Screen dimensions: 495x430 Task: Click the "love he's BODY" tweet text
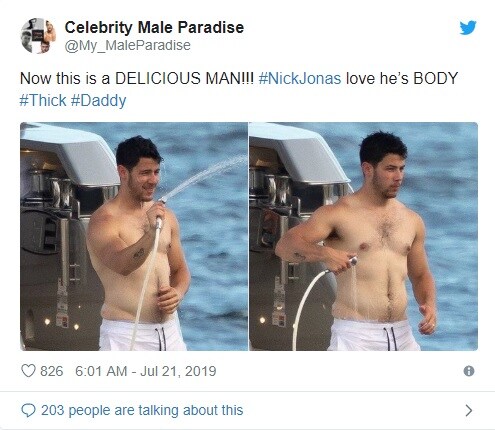pos(402,79)
